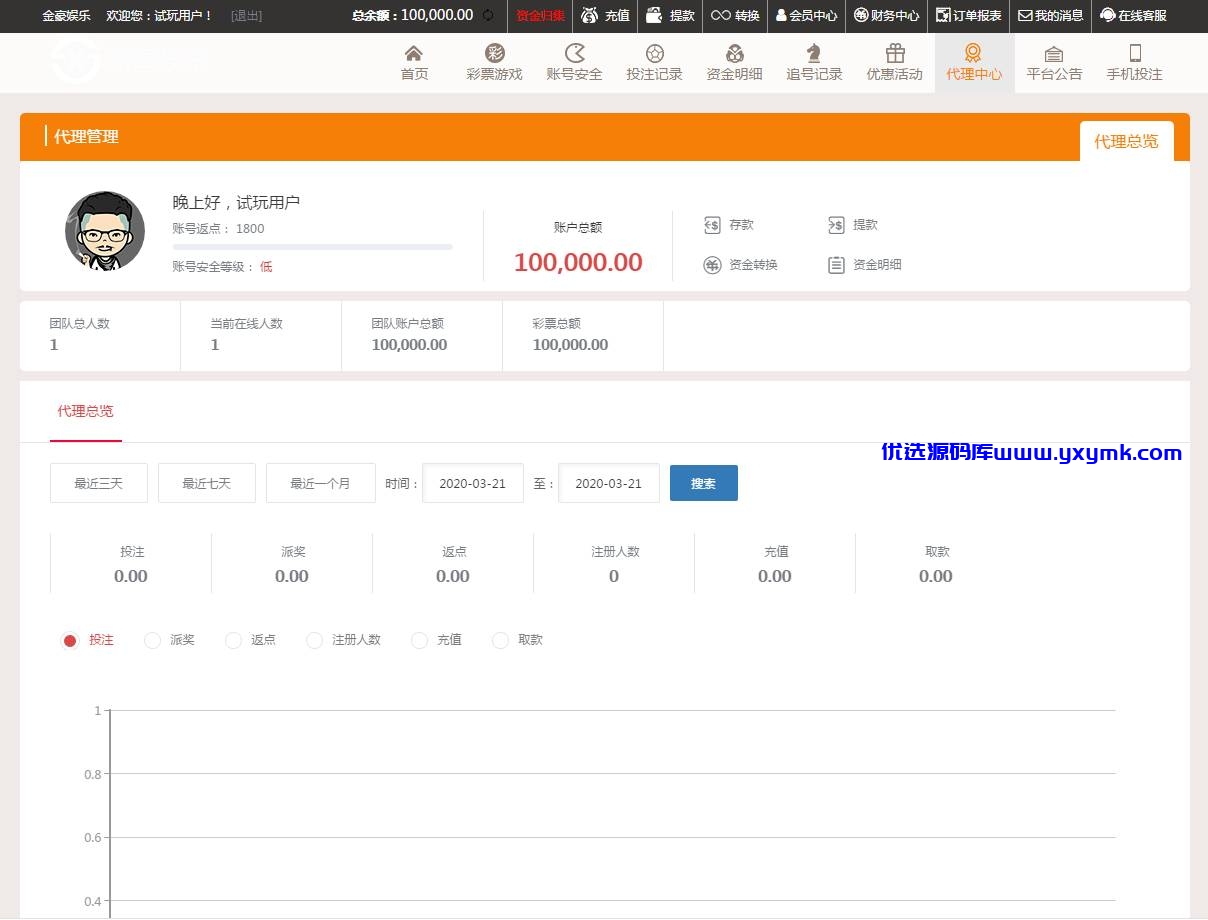
Task: Select 返点 radio button for chart
Action: [x=233, y=640]
